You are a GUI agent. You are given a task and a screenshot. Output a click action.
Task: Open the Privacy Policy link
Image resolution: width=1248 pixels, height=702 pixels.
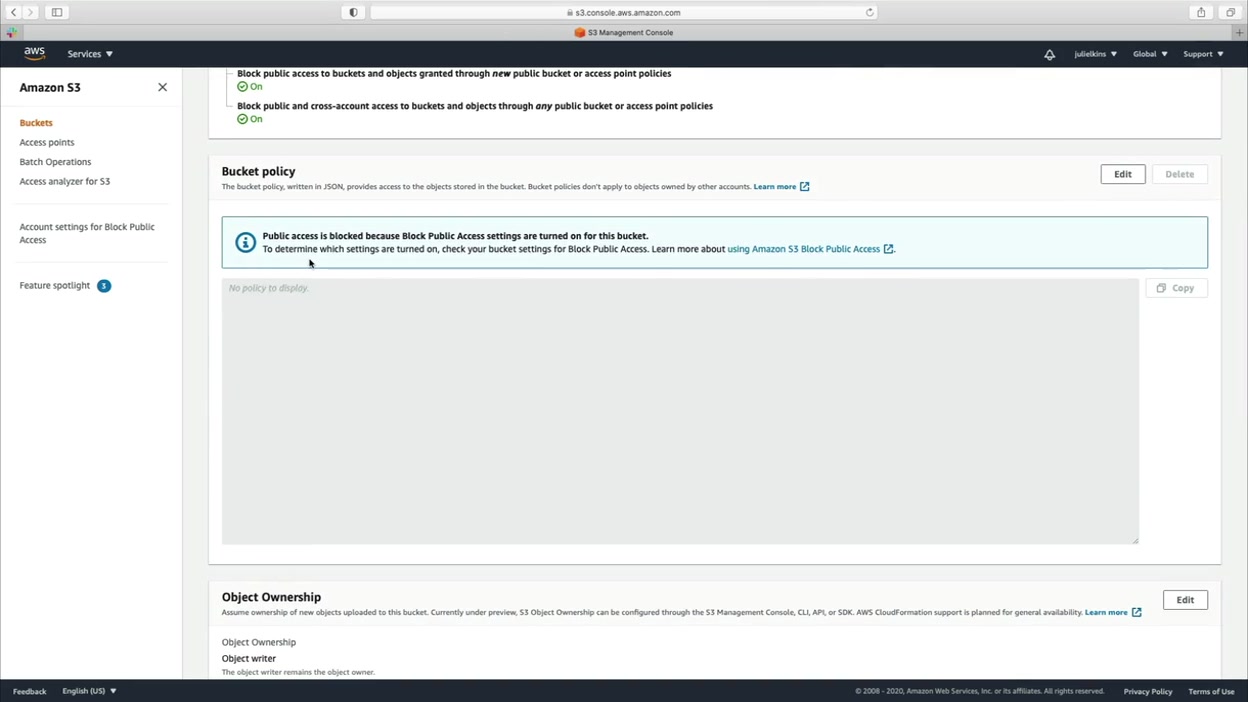point(1147,691)
